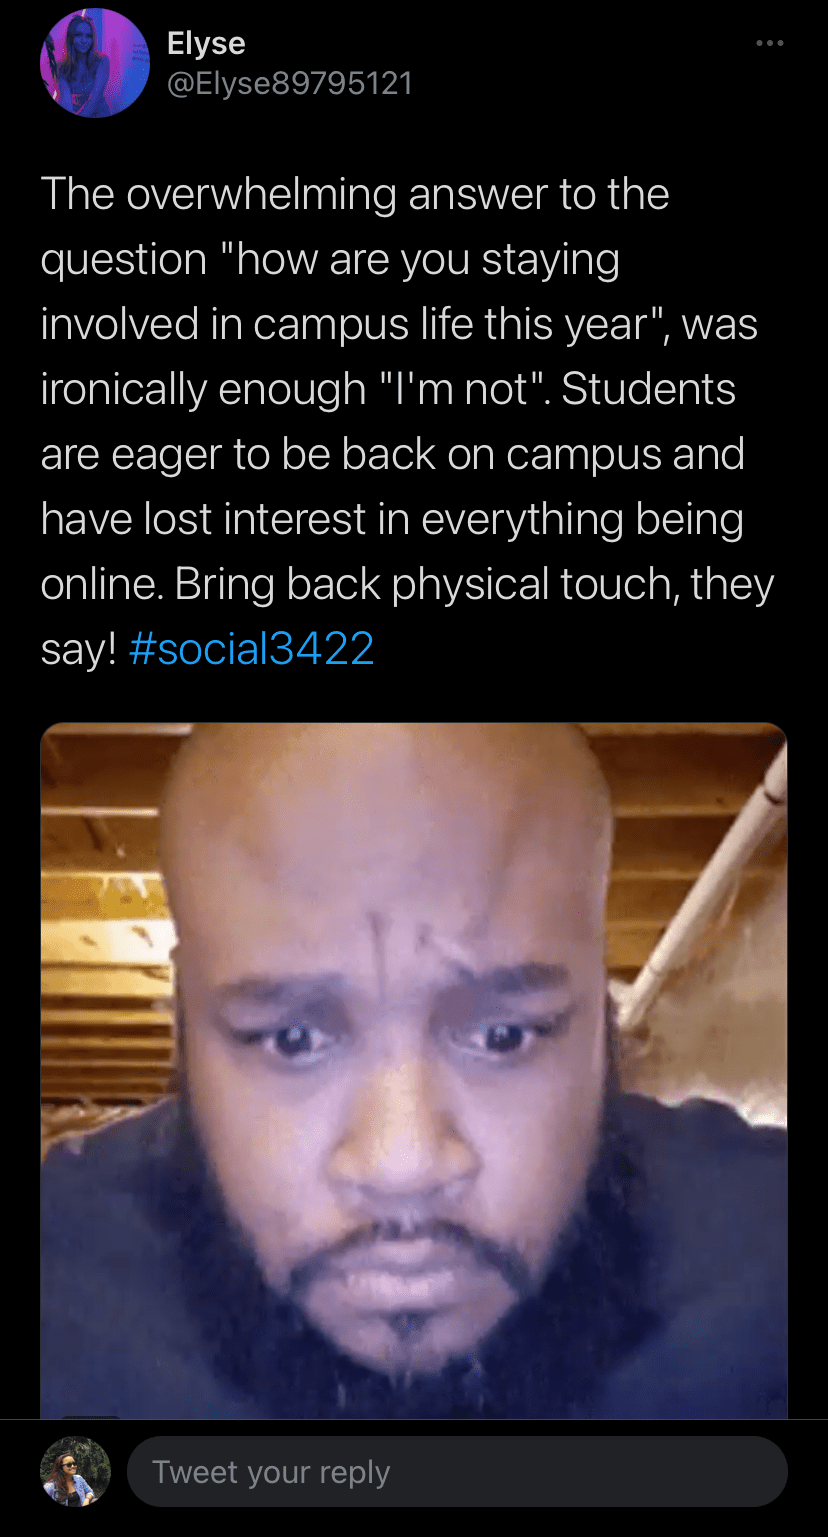Expand the tweet options next to Elyse's name
The image size is (828, 1537).
coord(769,43)
